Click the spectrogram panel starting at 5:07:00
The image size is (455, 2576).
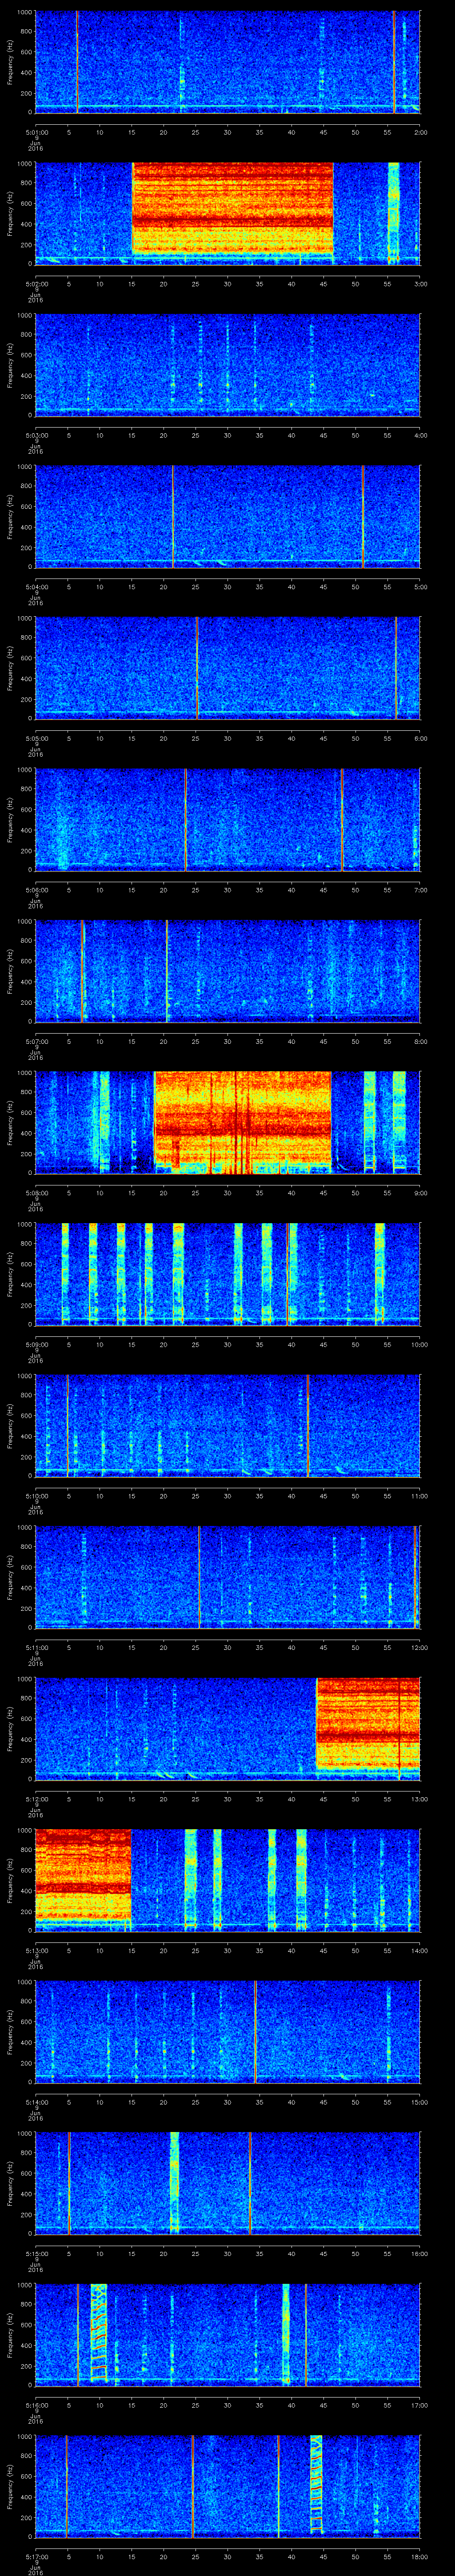[227, 971]
